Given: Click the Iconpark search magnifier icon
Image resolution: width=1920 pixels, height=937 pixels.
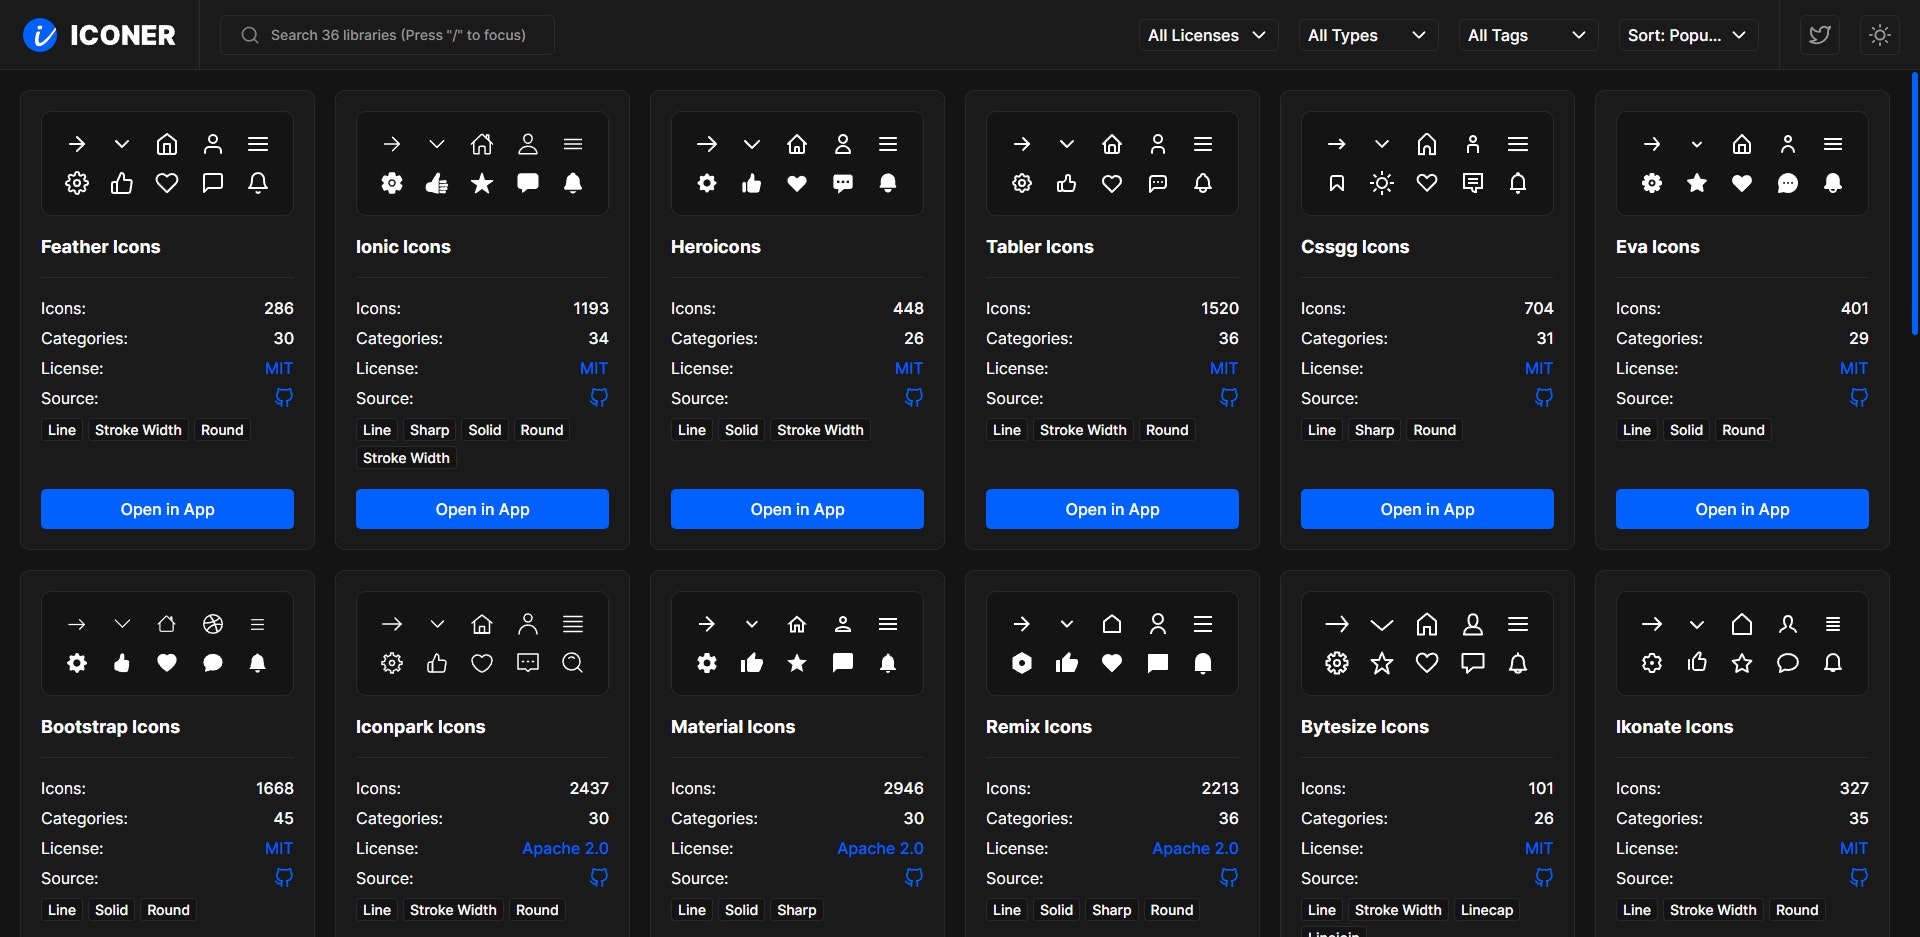Looking at the screenshot, I should pyautogui.click(x=573, y=663).
